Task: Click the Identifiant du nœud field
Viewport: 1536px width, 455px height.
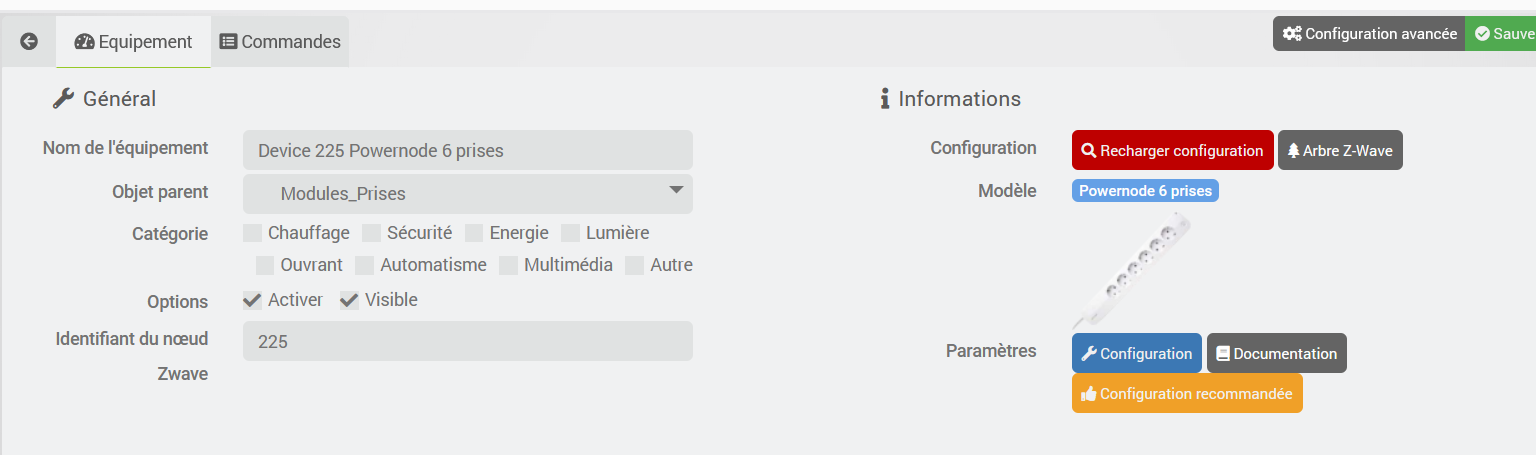Action: tap(467, 341)
